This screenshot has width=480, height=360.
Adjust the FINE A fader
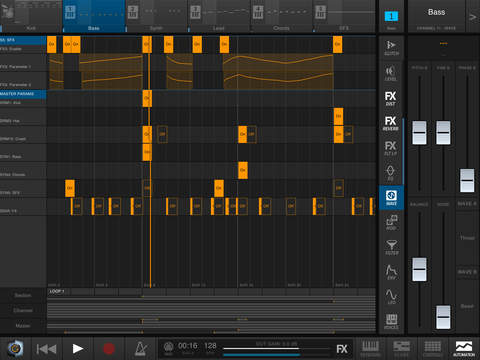coord(443,132)
